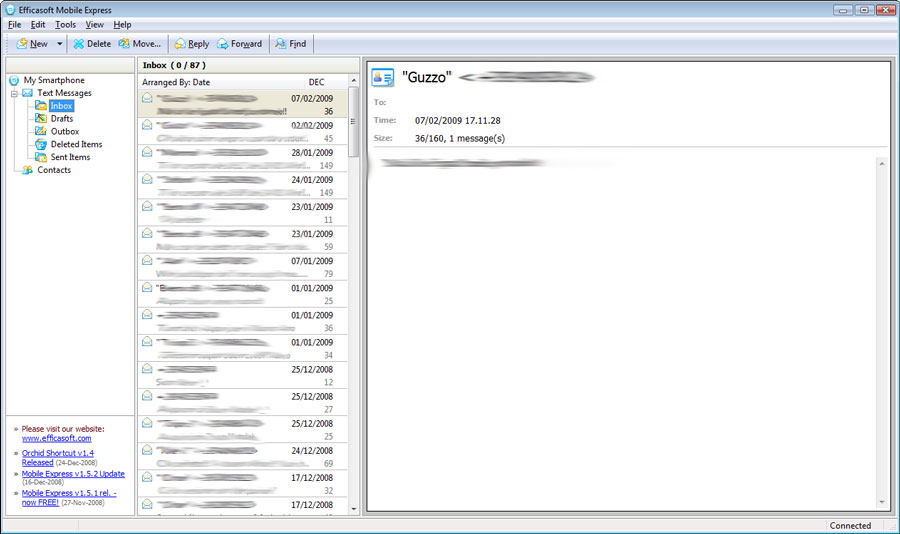
Task: Click the message list vertical scrollbar
Action: point(354,300)
